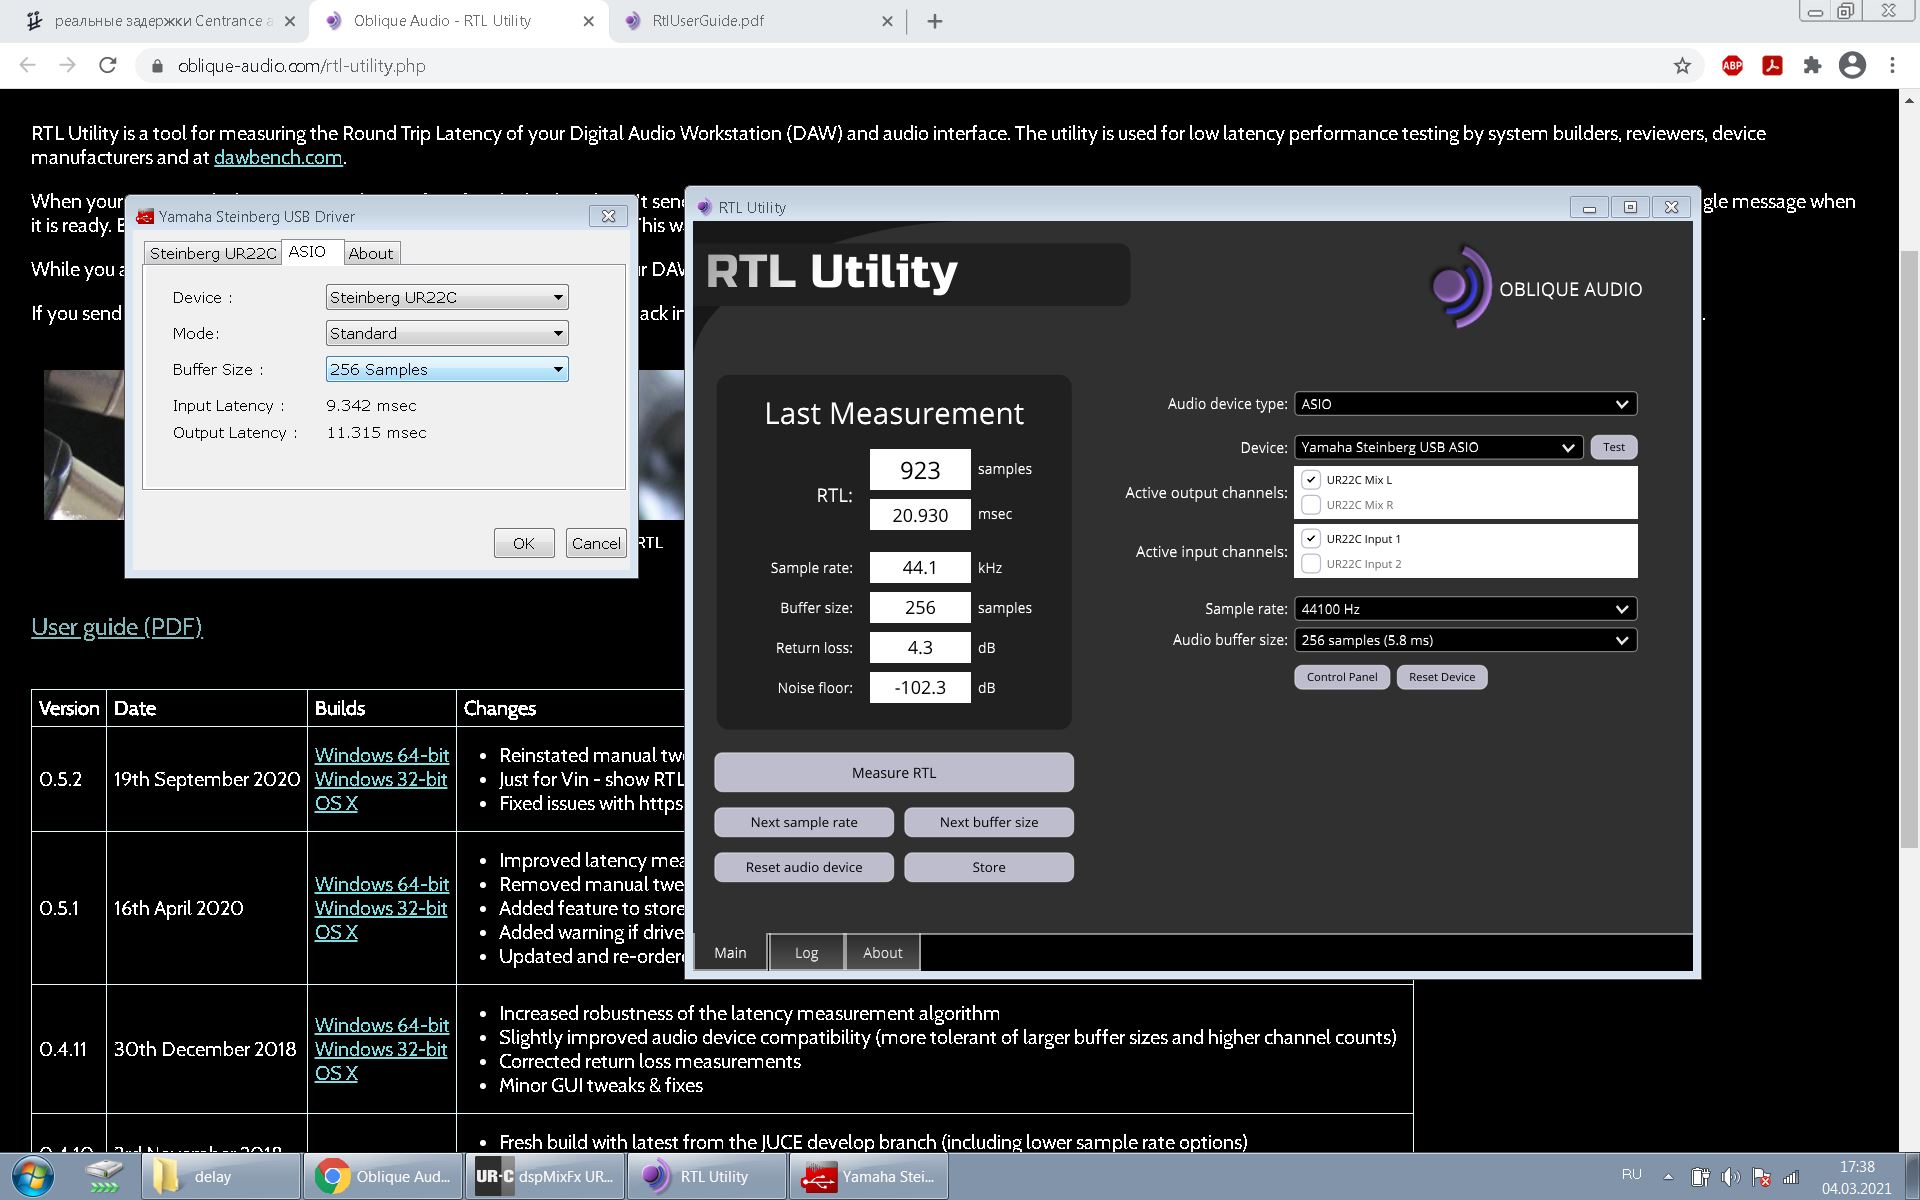Open the User guide (PDF) link
The width and height of the screenshot is (1920, 1200).
[117, 627]
